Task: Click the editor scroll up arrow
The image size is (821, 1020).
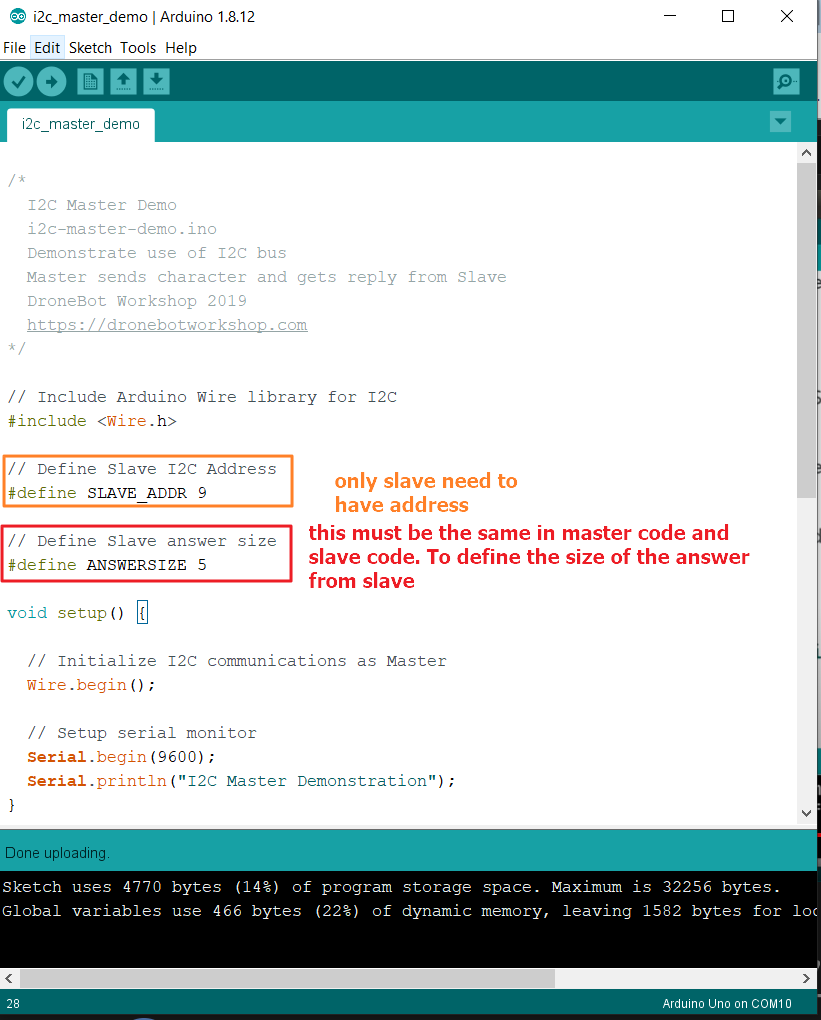Action: (806, 153)
